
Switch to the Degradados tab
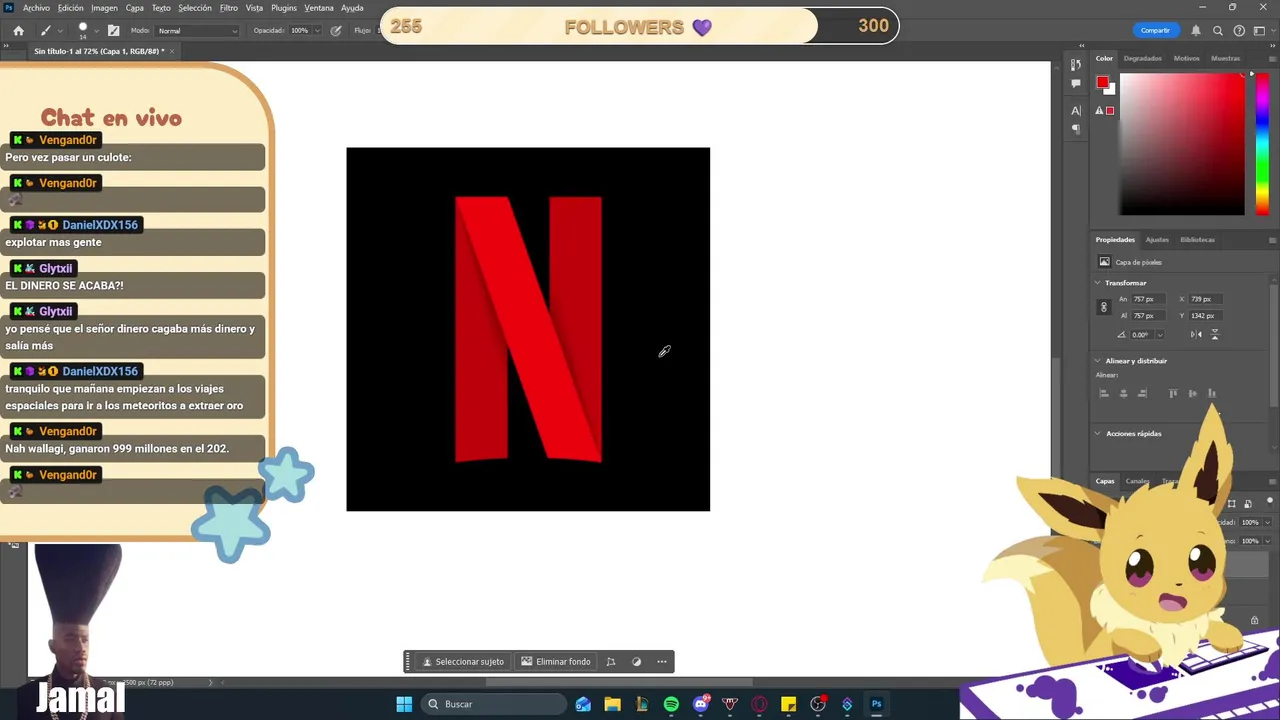pyautogui.click(x=1142, y=58)
